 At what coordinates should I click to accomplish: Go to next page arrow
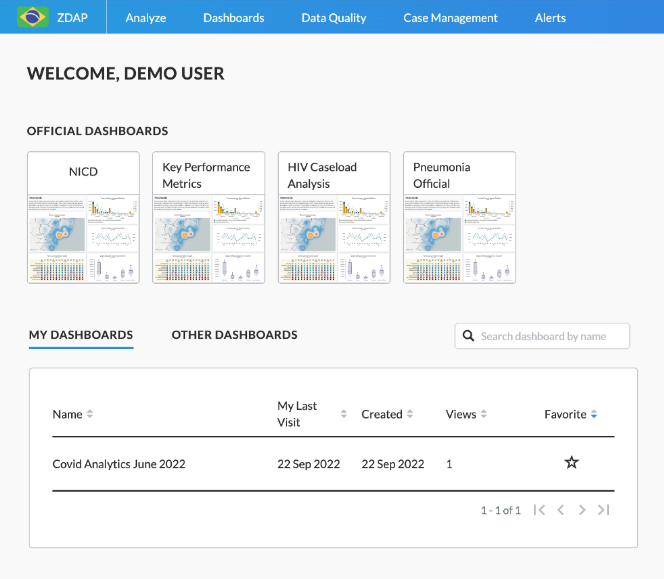tap(582, 510)
